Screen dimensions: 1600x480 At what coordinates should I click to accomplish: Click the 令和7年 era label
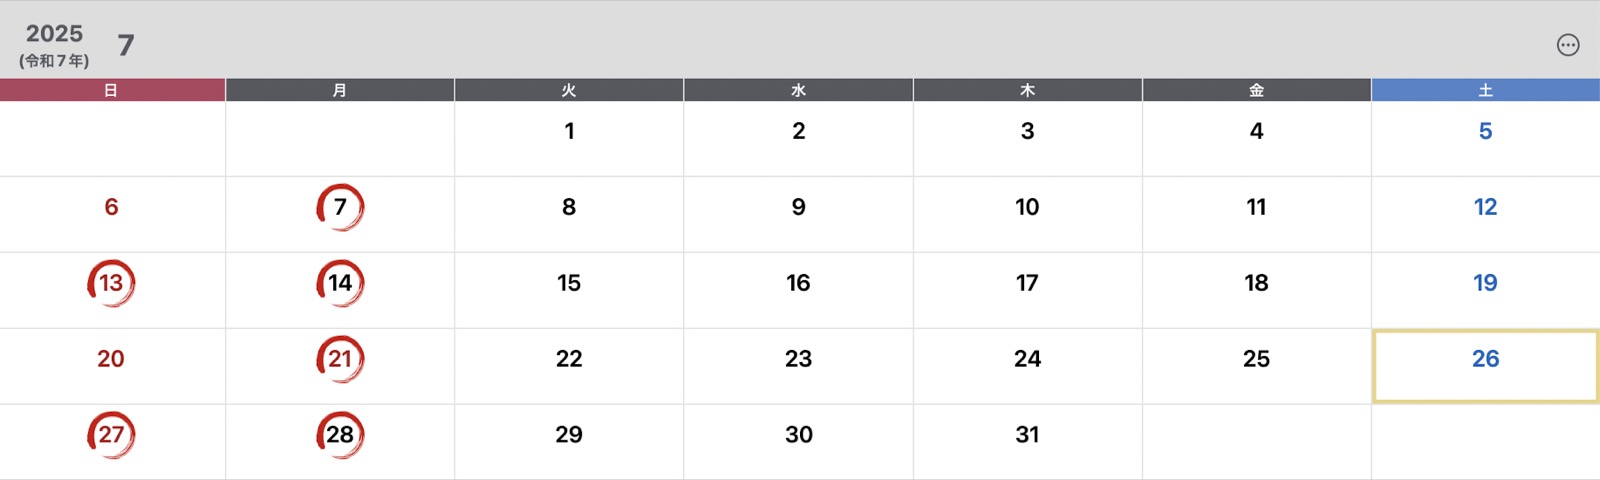pyautogui.click(x=54, y=61)
